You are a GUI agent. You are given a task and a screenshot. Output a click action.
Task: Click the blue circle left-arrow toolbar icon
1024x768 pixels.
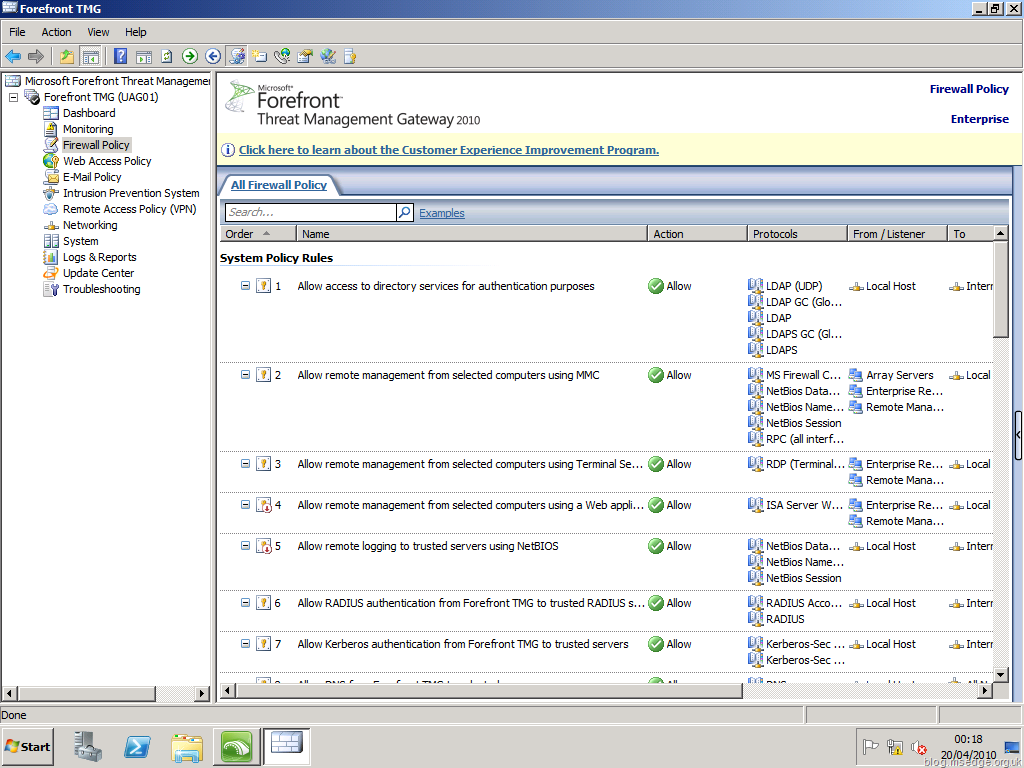213,57
